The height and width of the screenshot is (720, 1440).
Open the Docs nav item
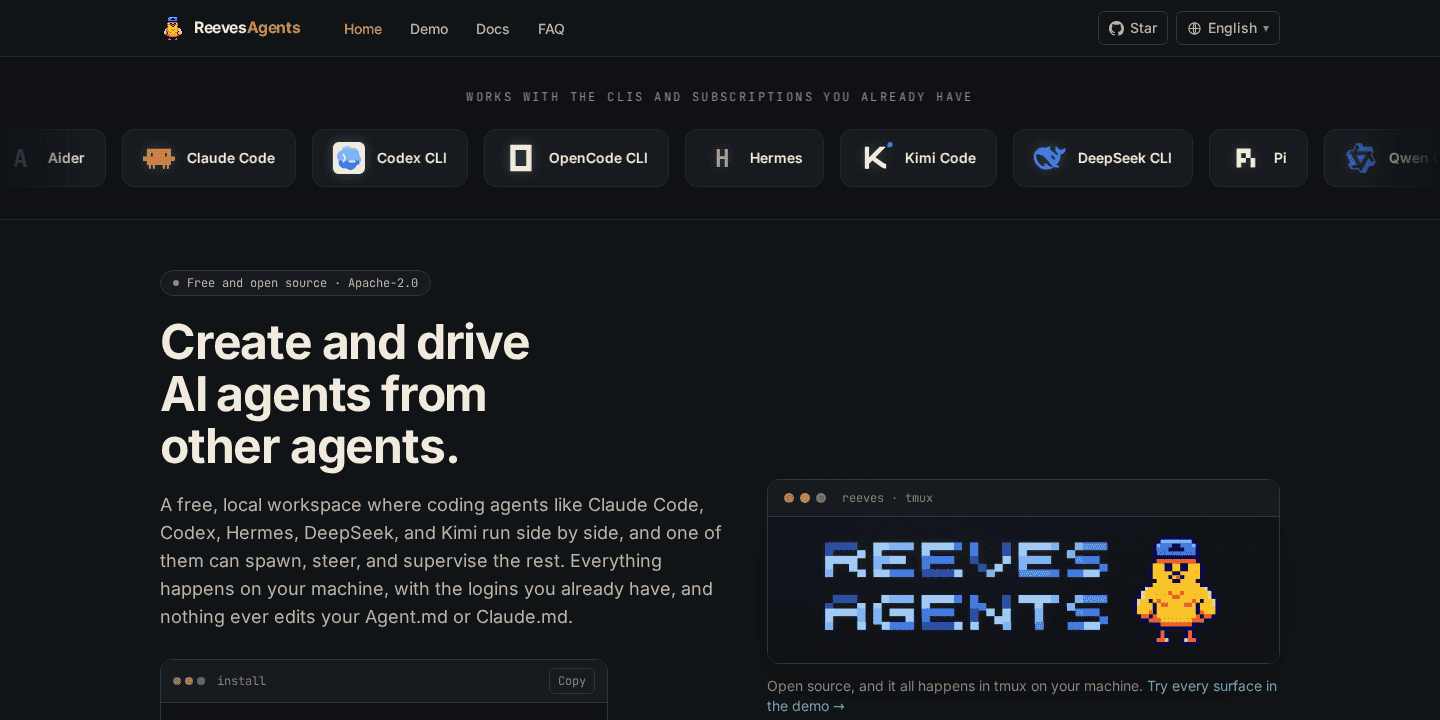pos(493,29)
